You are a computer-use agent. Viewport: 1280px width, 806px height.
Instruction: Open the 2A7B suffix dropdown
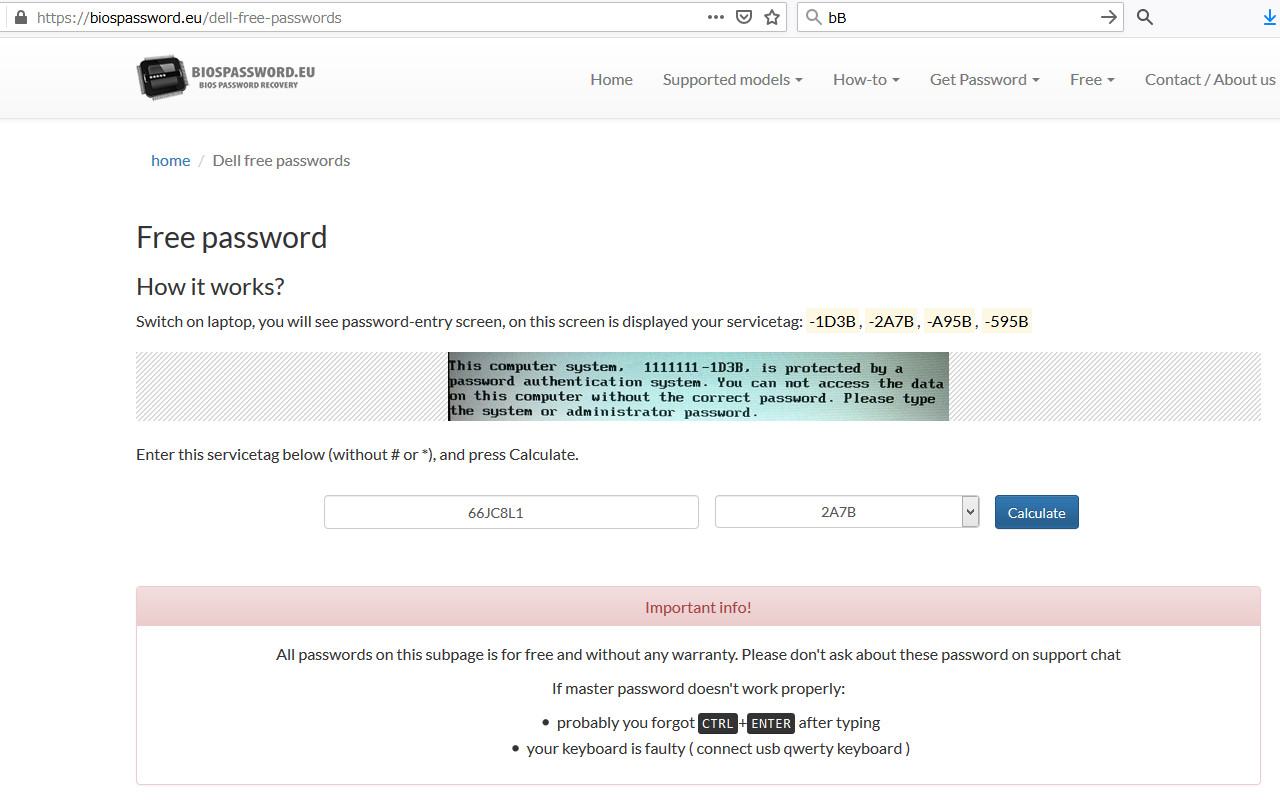(x=847, y=512)
